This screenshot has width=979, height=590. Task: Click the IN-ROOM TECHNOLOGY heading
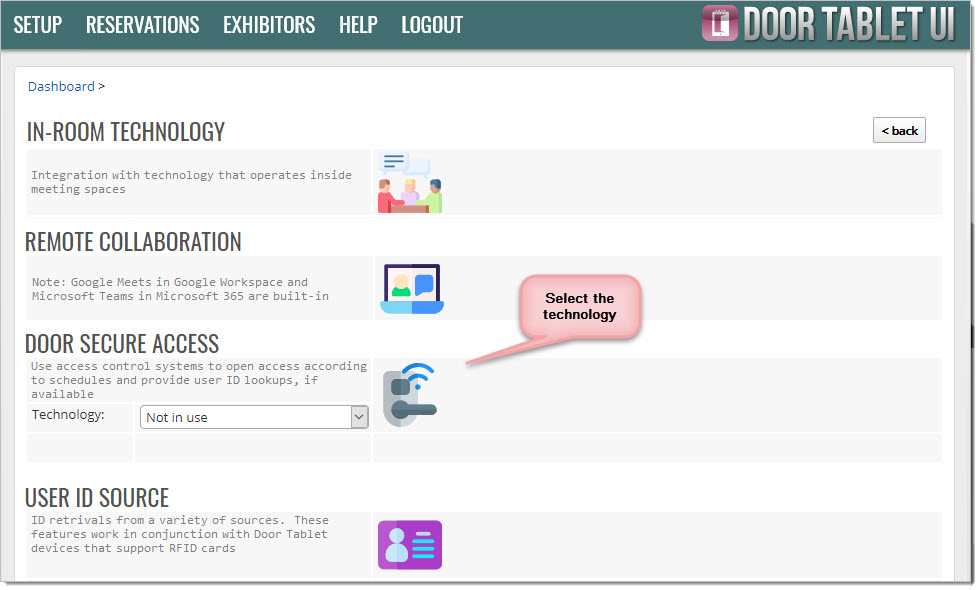pos(125,132)
